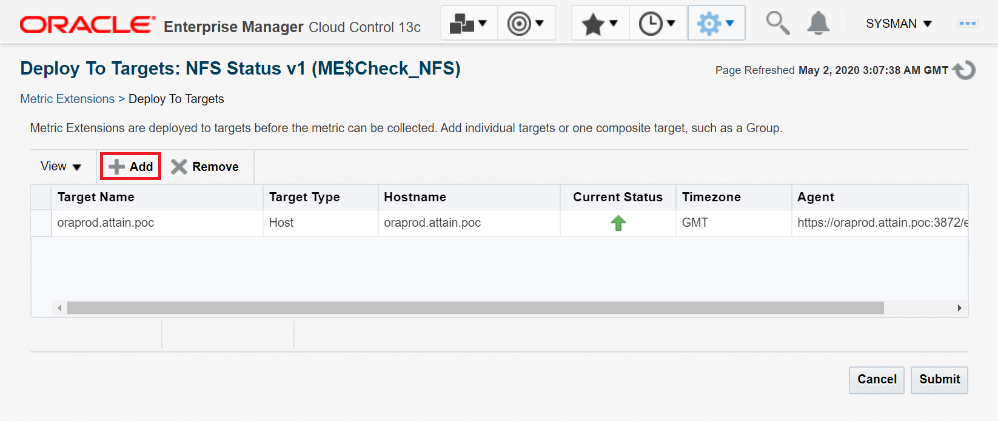
Task: Open the Enterprise menu icon
Action: coord(469,24)
